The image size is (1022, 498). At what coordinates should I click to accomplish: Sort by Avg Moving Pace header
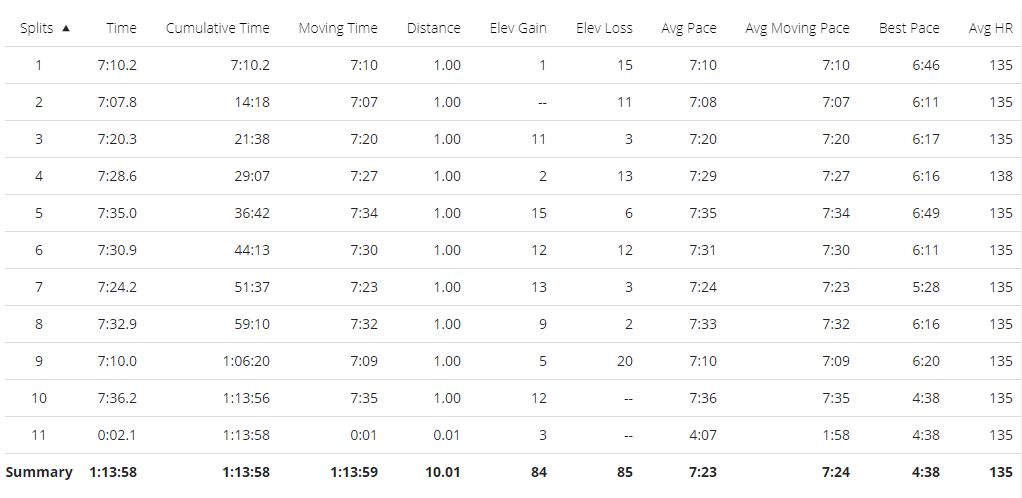click(797, 28)
